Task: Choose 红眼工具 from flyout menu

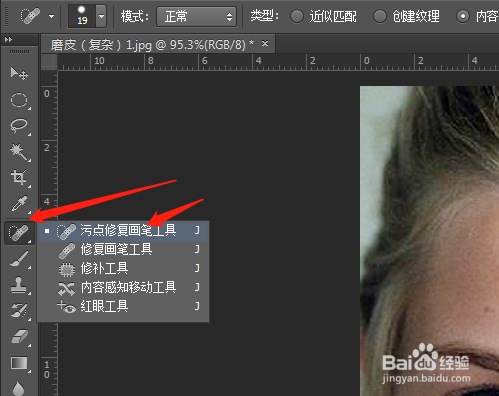Action: pos(123,306)
